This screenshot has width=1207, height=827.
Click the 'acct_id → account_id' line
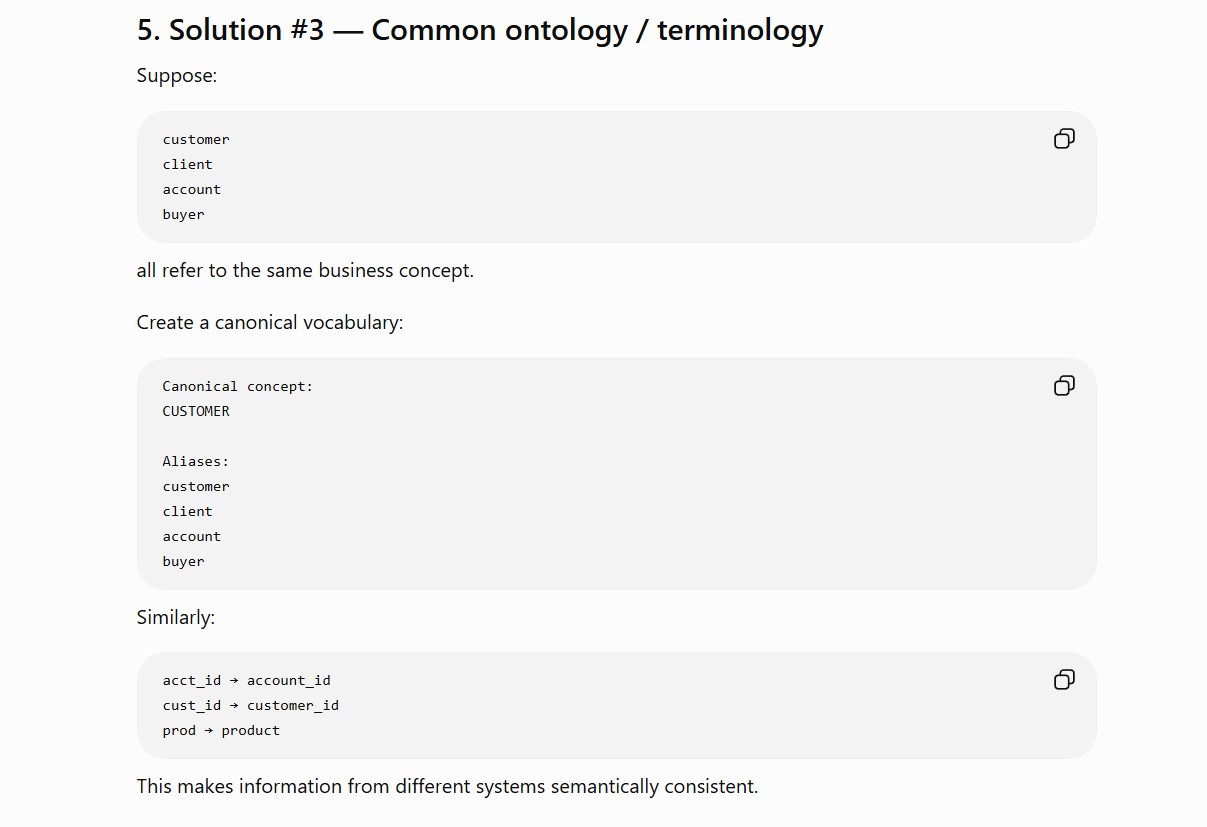247,681
